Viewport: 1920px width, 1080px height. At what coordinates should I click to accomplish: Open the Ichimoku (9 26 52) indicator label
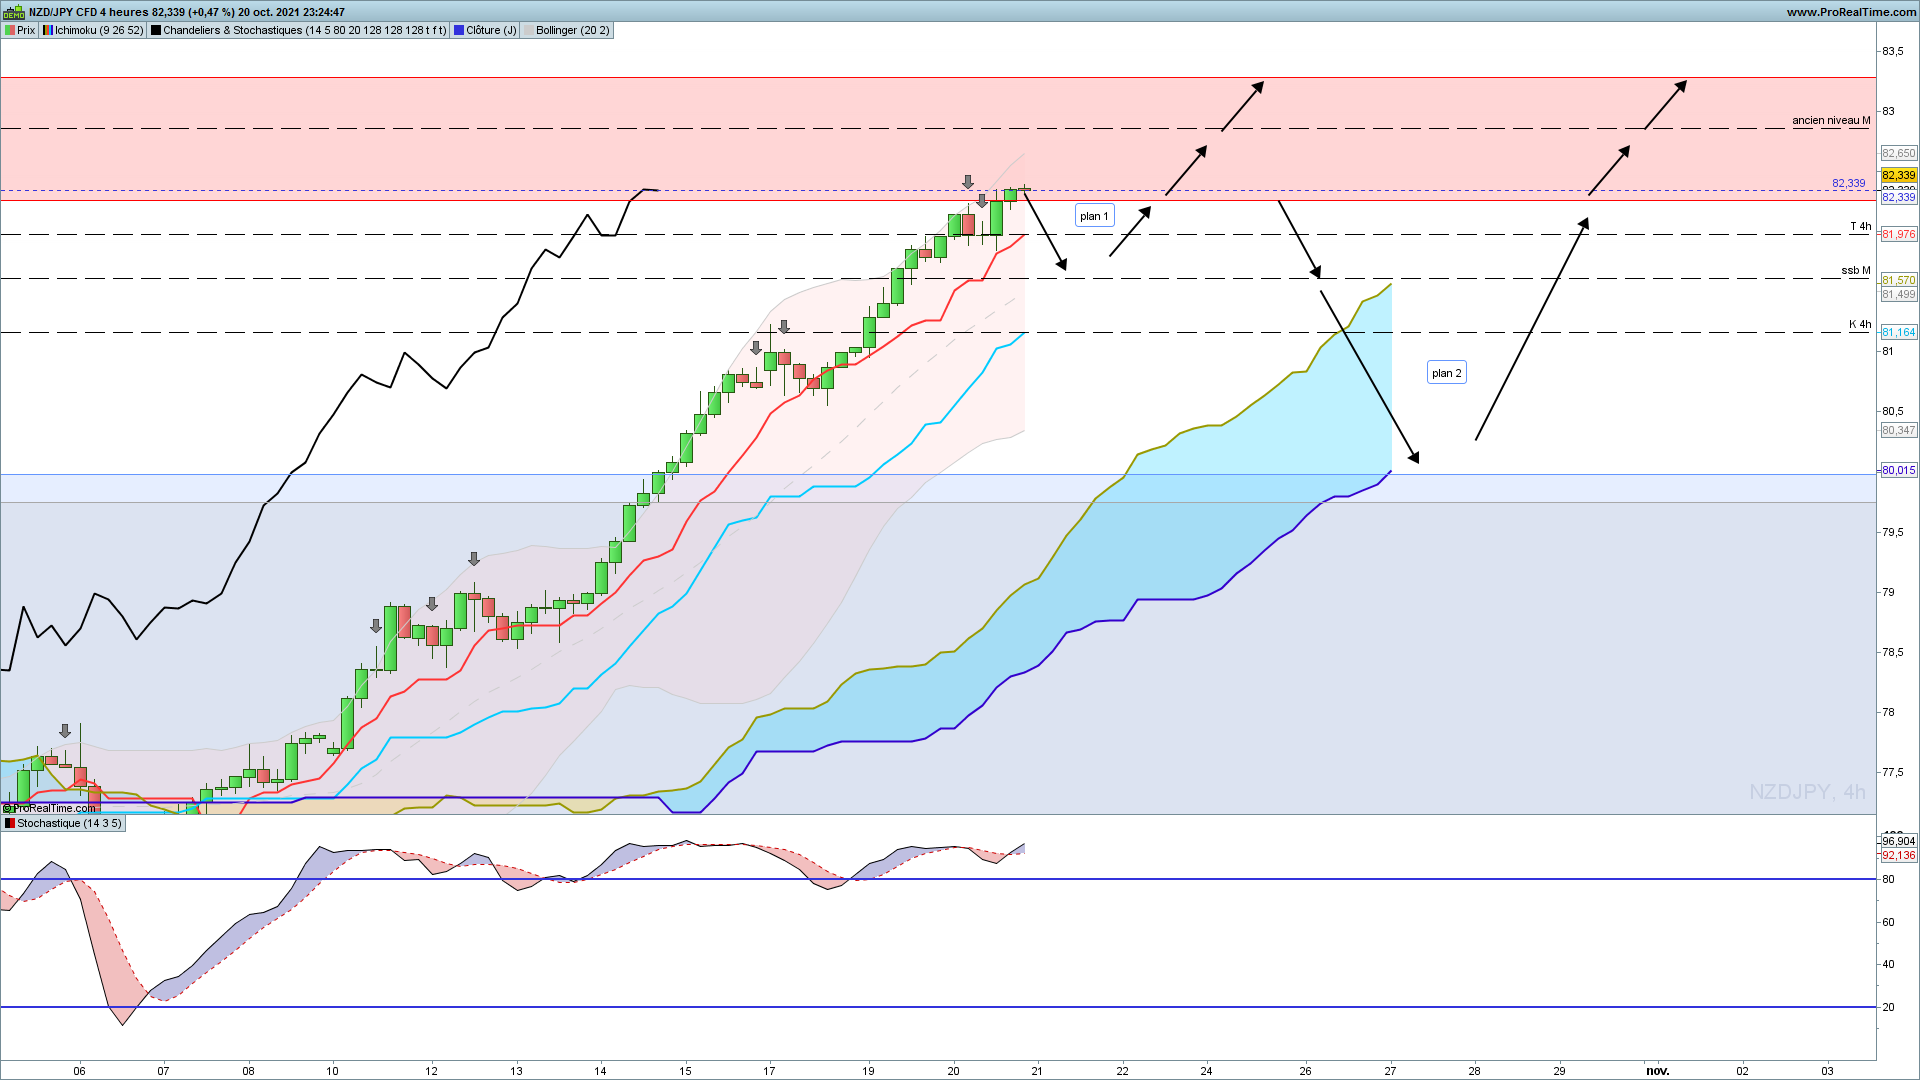[94, 30]
